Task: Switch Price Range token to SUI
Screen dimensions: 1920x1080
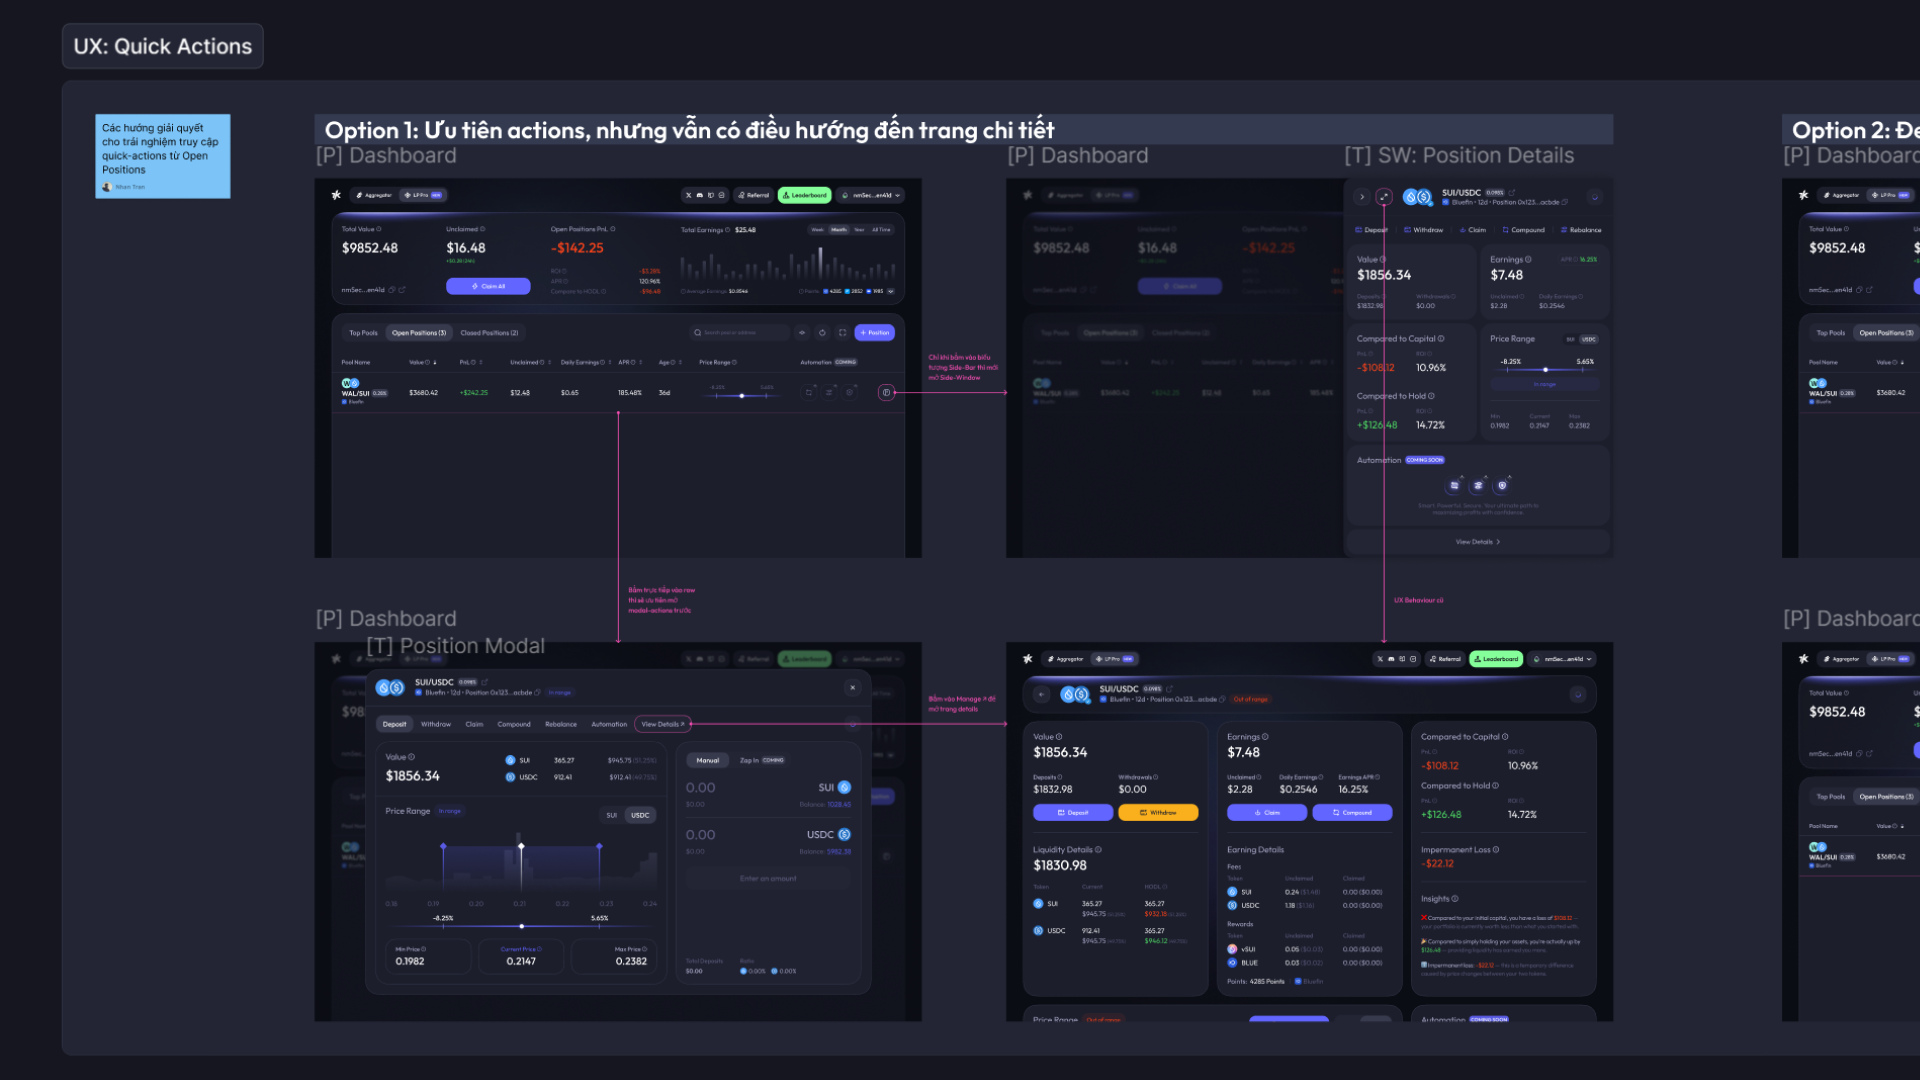Action: point(611,815)
